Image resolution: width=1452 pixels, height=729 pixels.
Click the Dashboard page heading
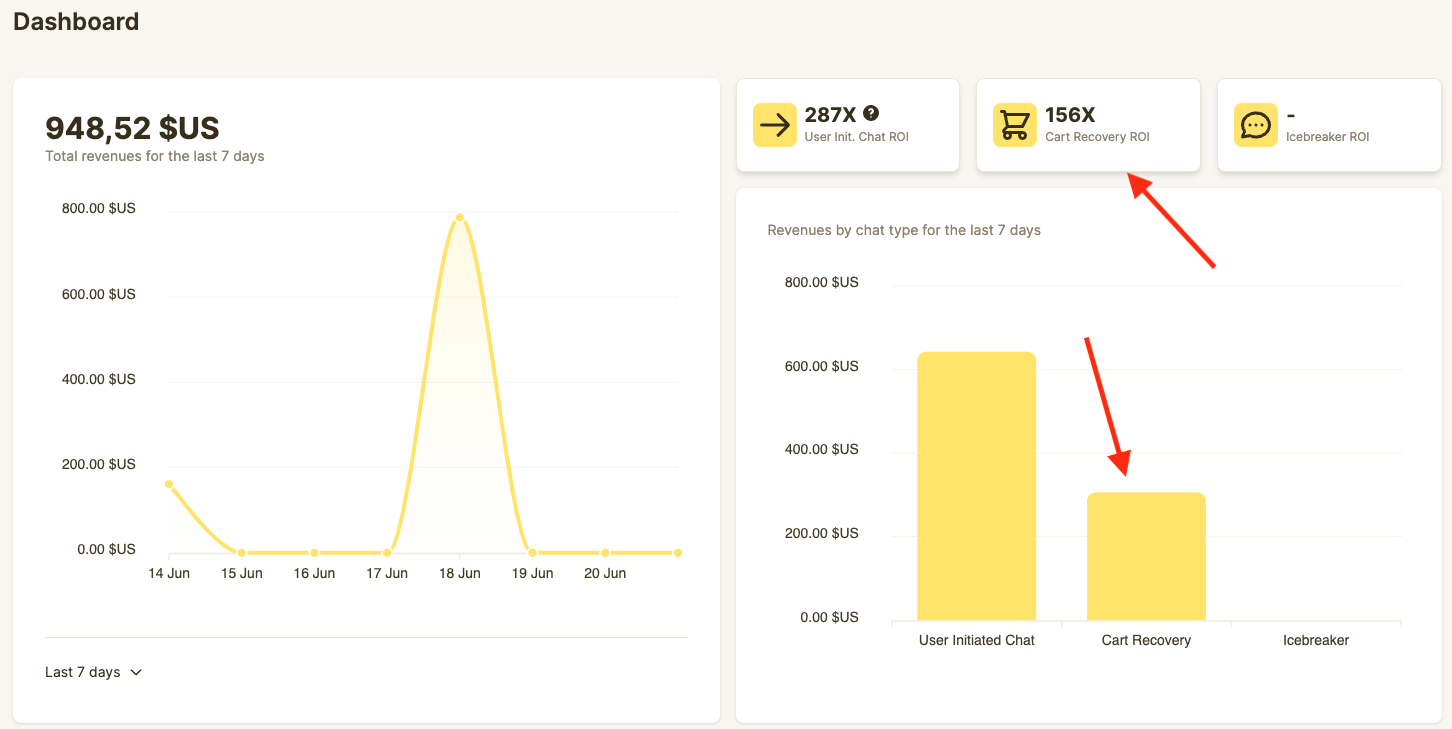[x=76, y=21]
